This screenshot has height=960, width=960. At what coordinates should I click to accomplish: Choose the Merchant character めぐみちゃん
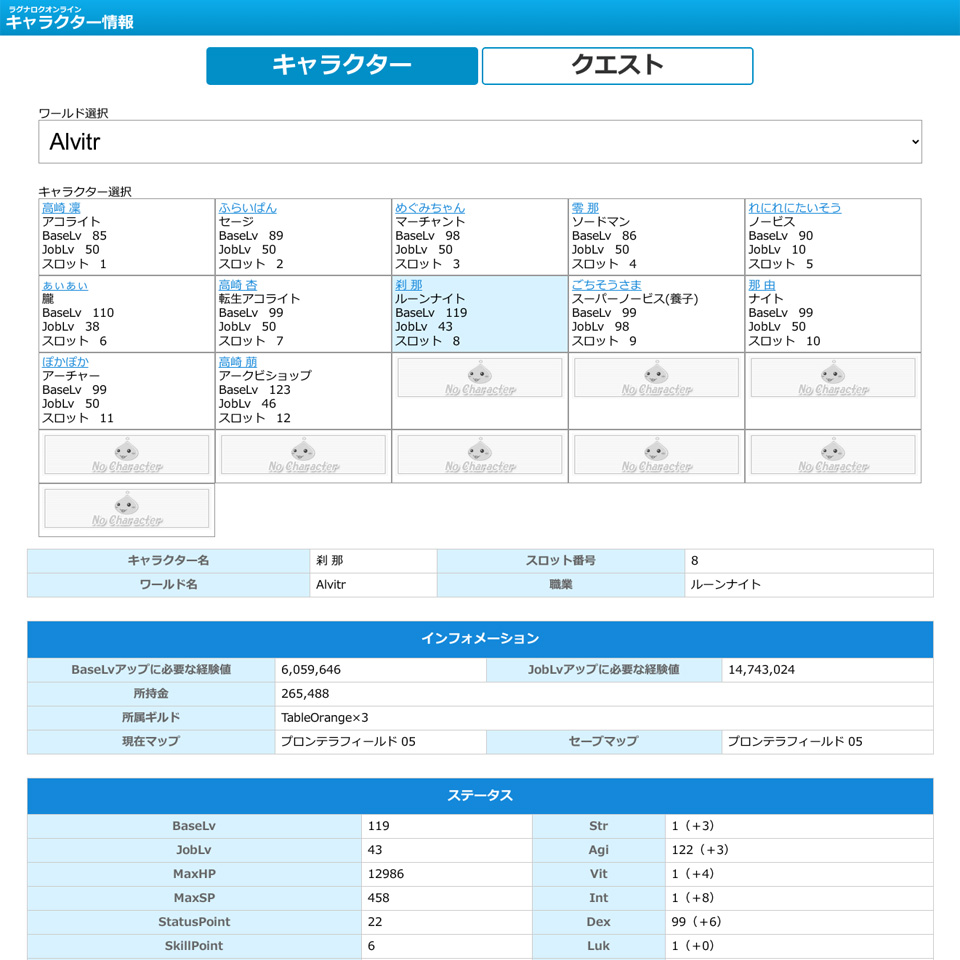430,208
